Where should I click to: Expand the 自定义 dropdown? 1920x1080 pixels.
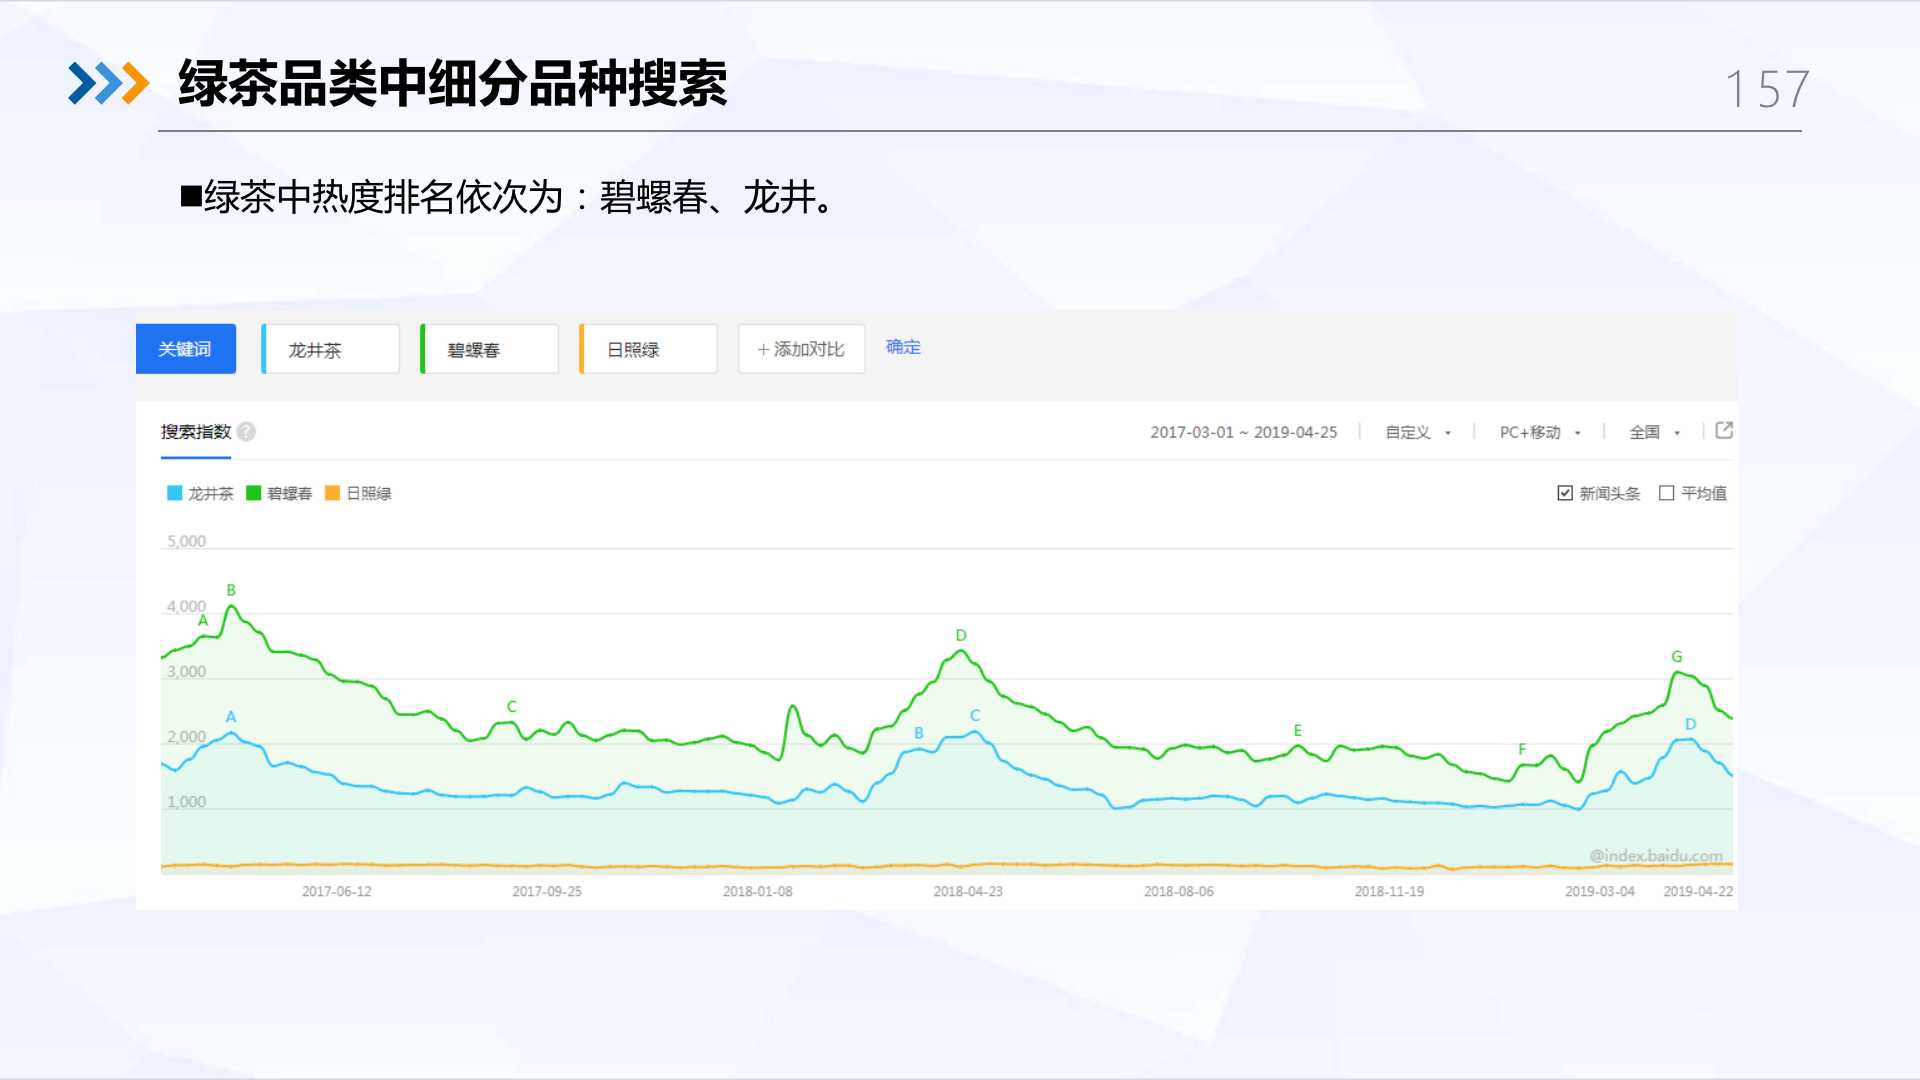pyautogui.click(x=1418, y=432)
